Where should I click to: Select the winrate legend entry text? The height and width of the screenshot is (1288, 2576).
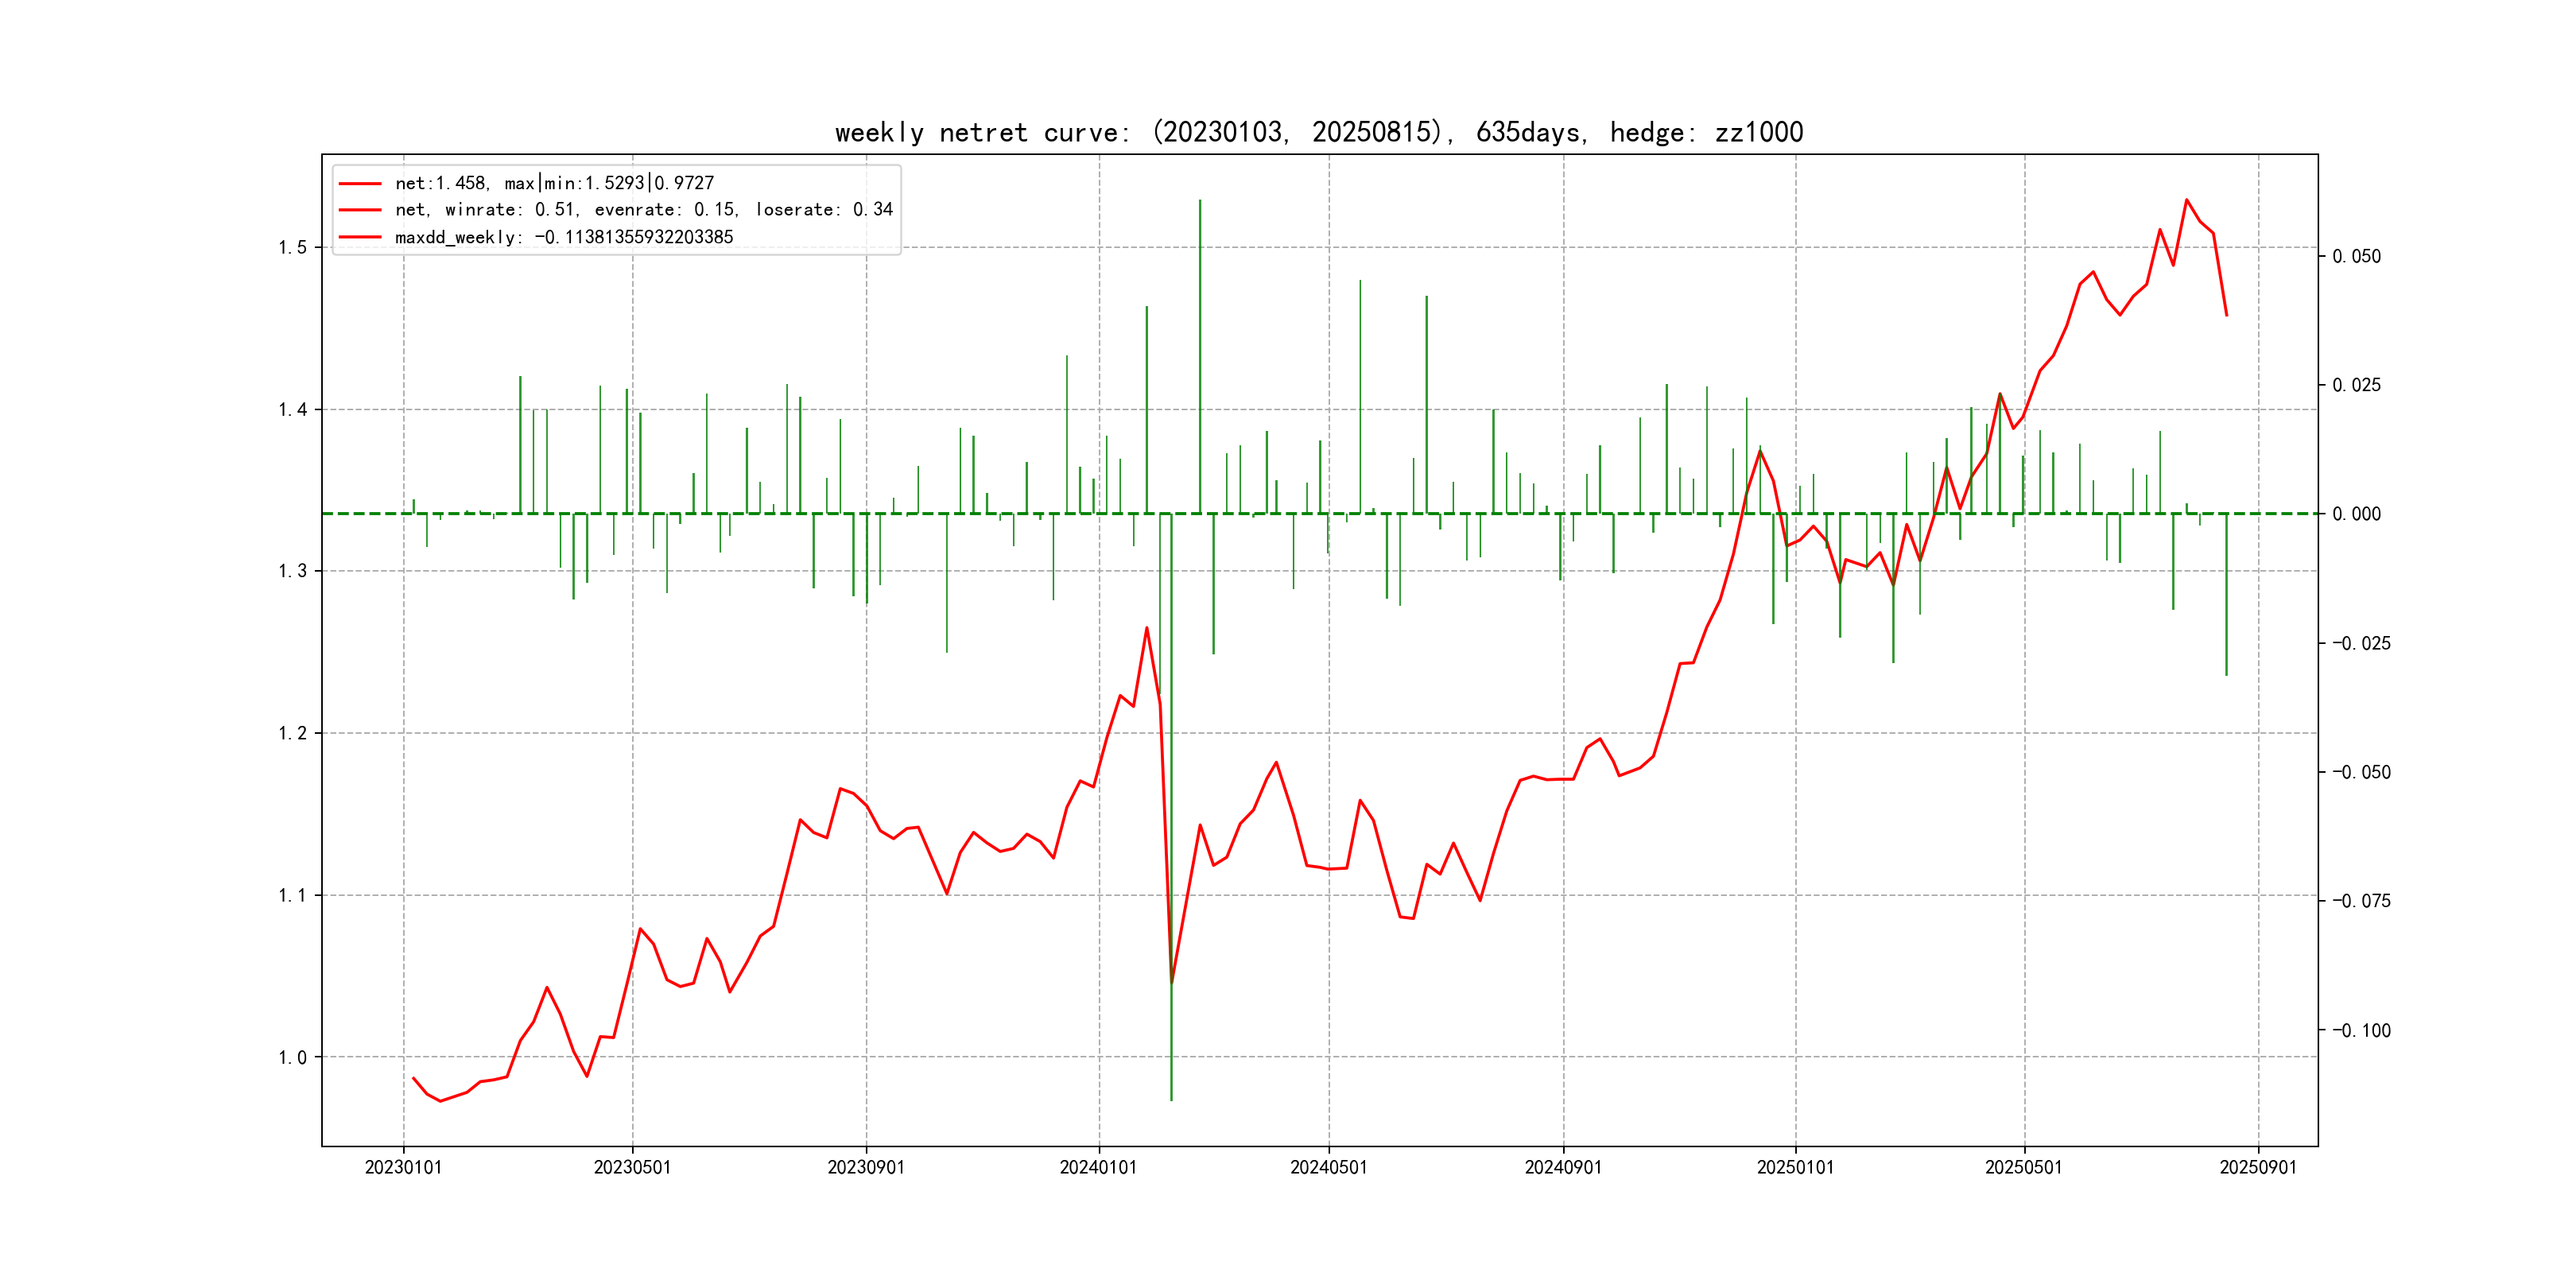643,210
